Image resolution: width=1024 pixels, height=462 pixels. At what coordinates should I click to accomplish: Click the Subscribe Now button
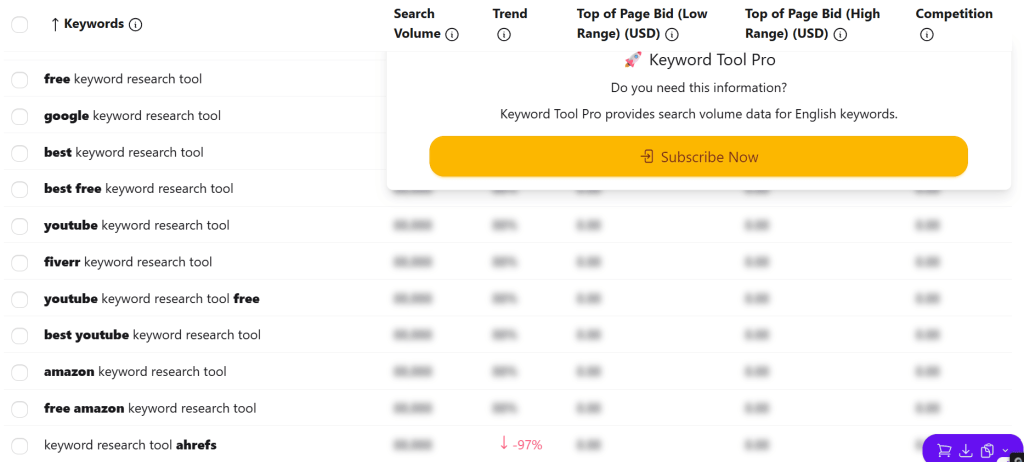(x=698, y=157)
